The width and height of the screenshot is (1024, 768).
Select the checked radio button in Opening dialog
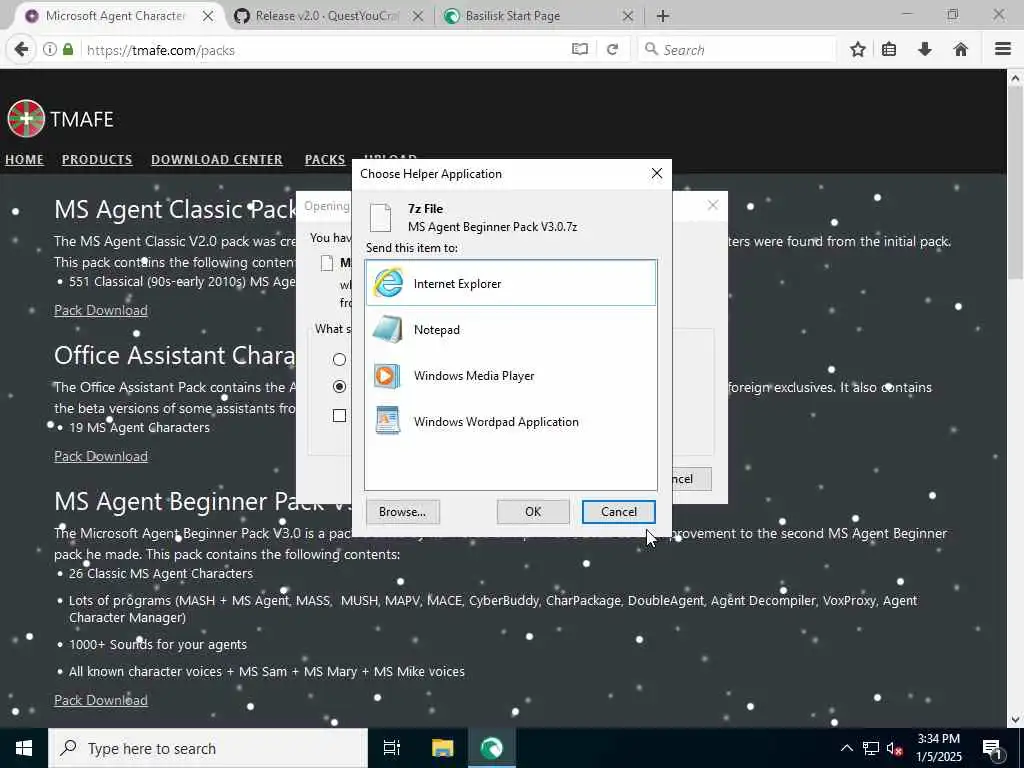tap(340, 387)
